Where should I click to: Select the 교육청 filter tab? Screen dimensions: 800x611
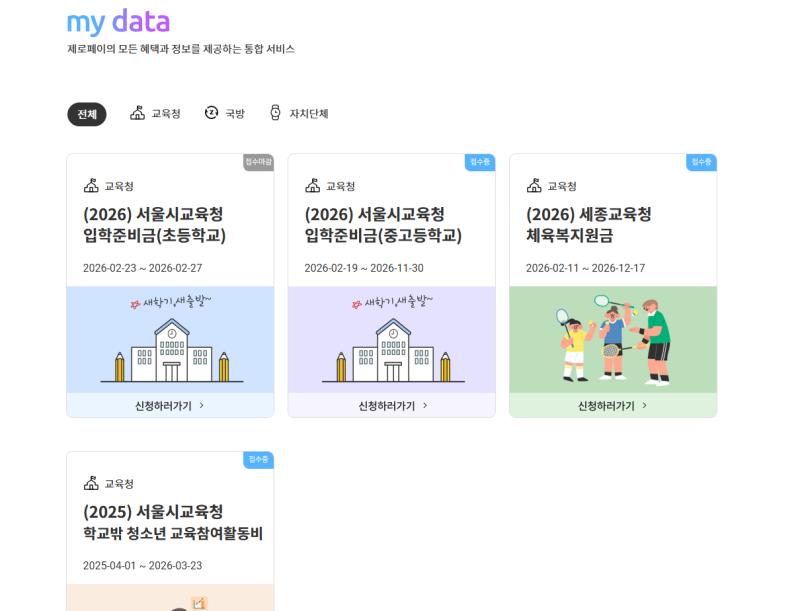point(155,113)
